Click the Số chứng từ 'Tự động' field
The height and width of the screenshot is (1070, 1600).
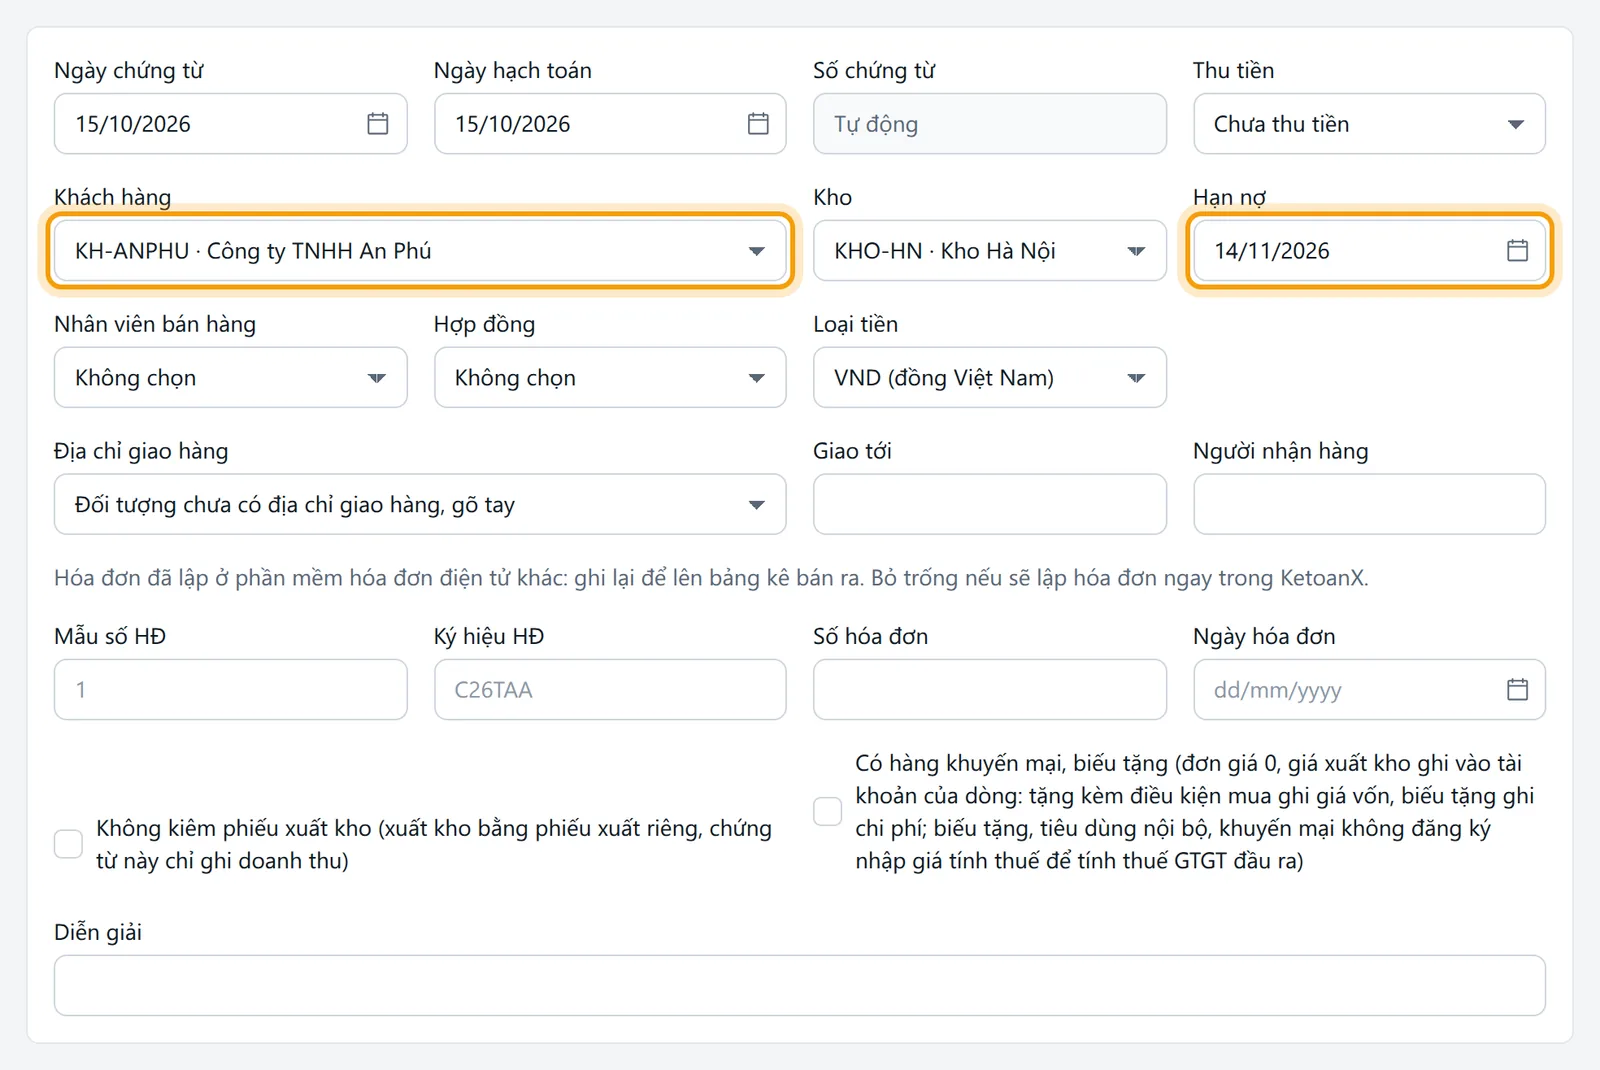tap(990, 124)
